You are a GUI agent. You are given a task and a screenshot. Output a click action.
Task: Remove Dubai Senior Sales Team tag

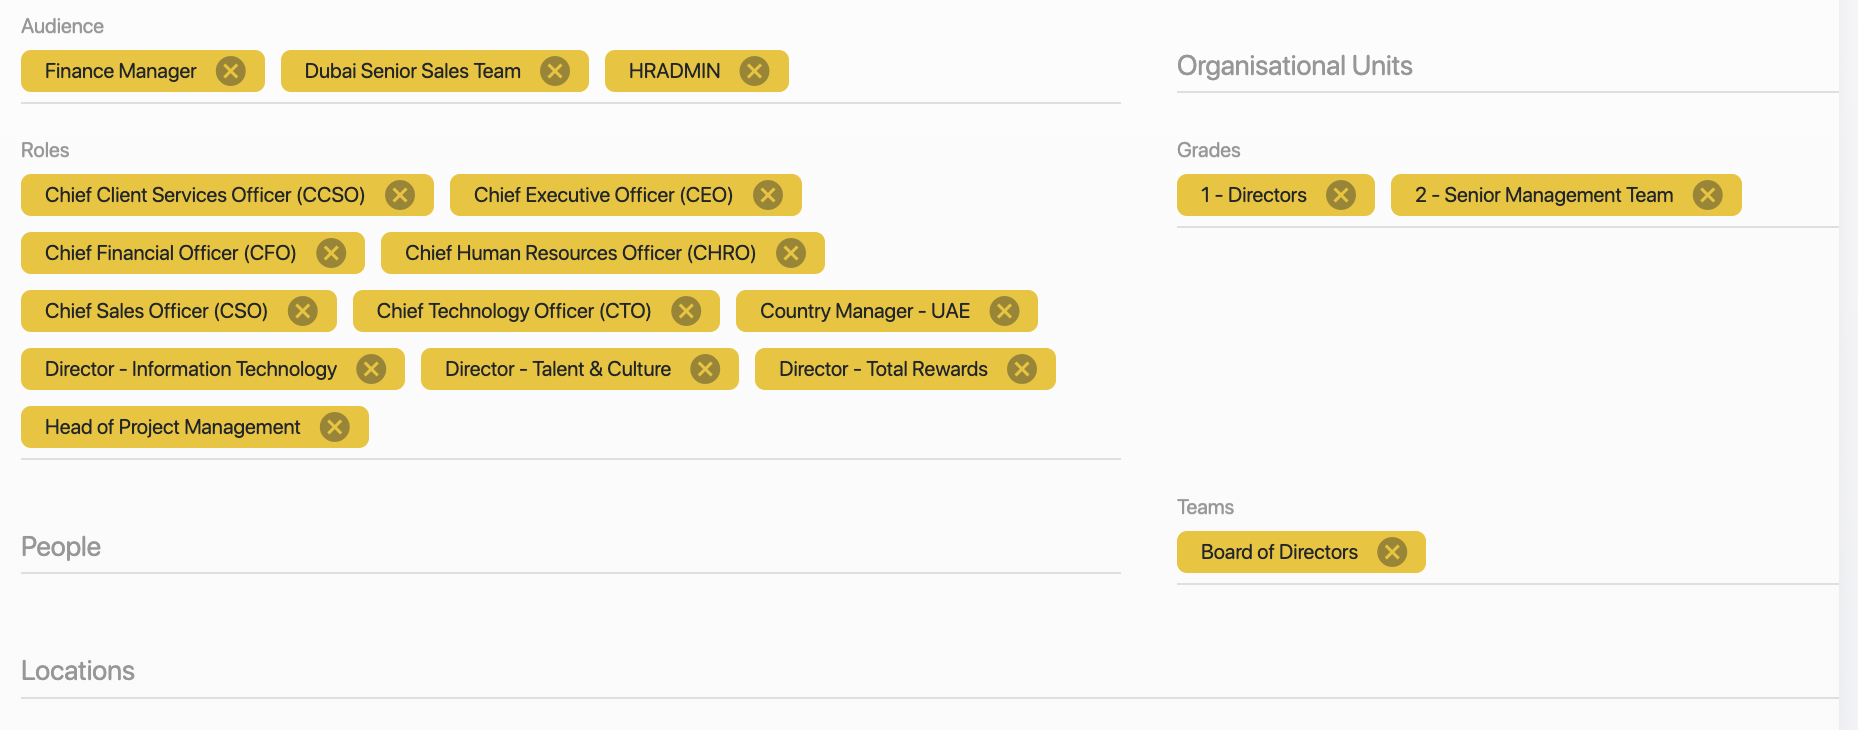(555, 71)
